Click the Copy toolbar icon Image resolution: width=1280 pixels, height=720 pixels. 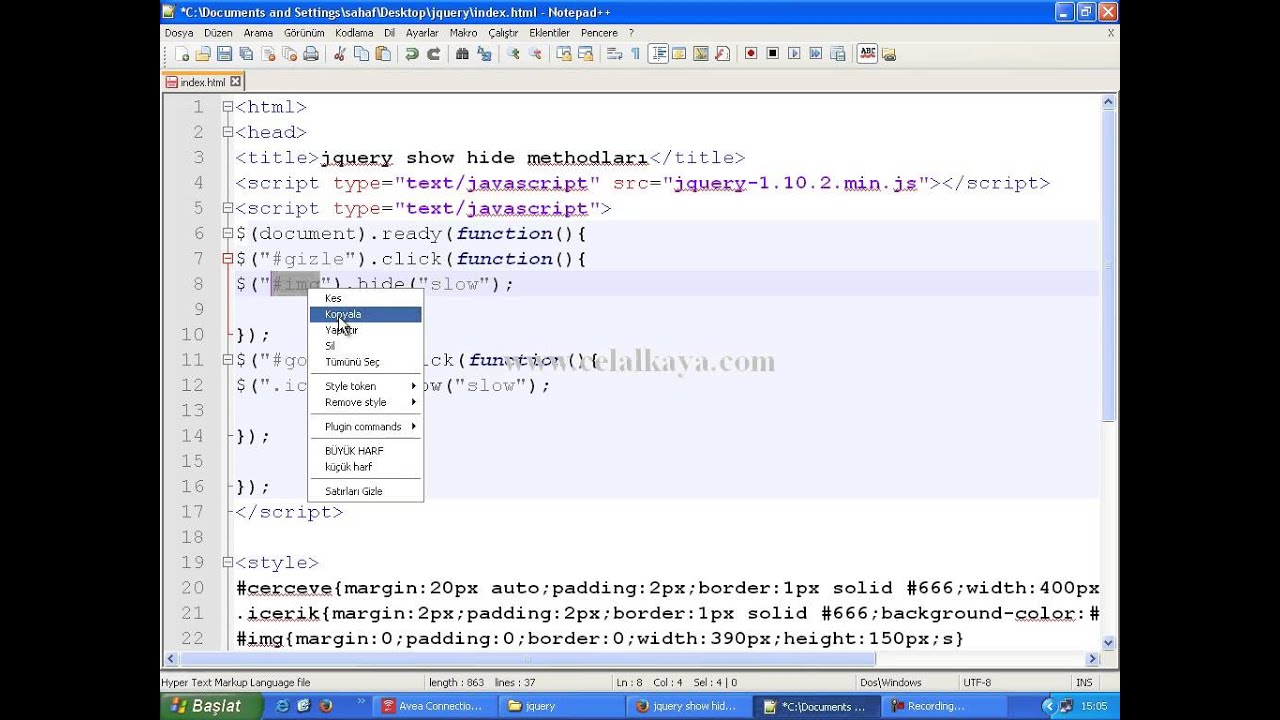(361, 54)
